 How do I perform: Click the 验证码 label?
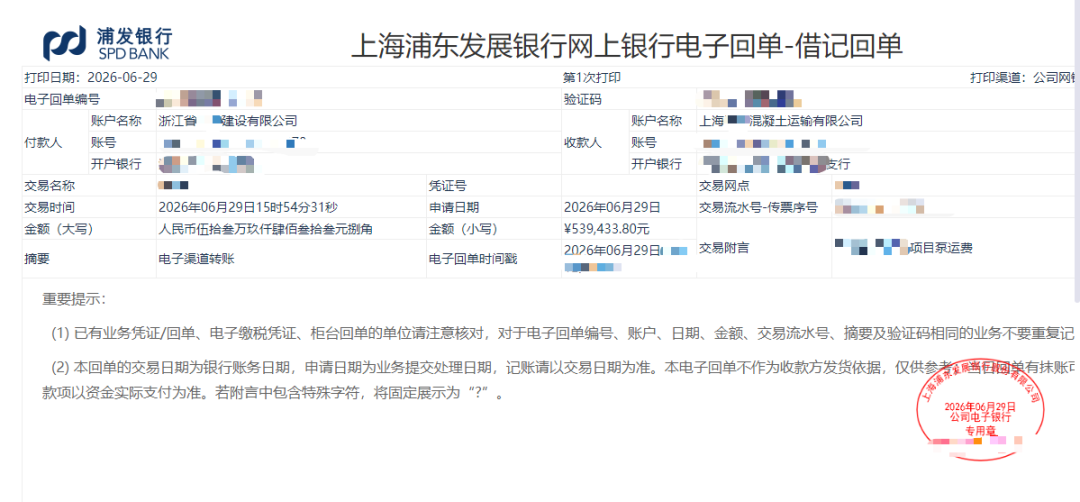(x=582, y=99)
